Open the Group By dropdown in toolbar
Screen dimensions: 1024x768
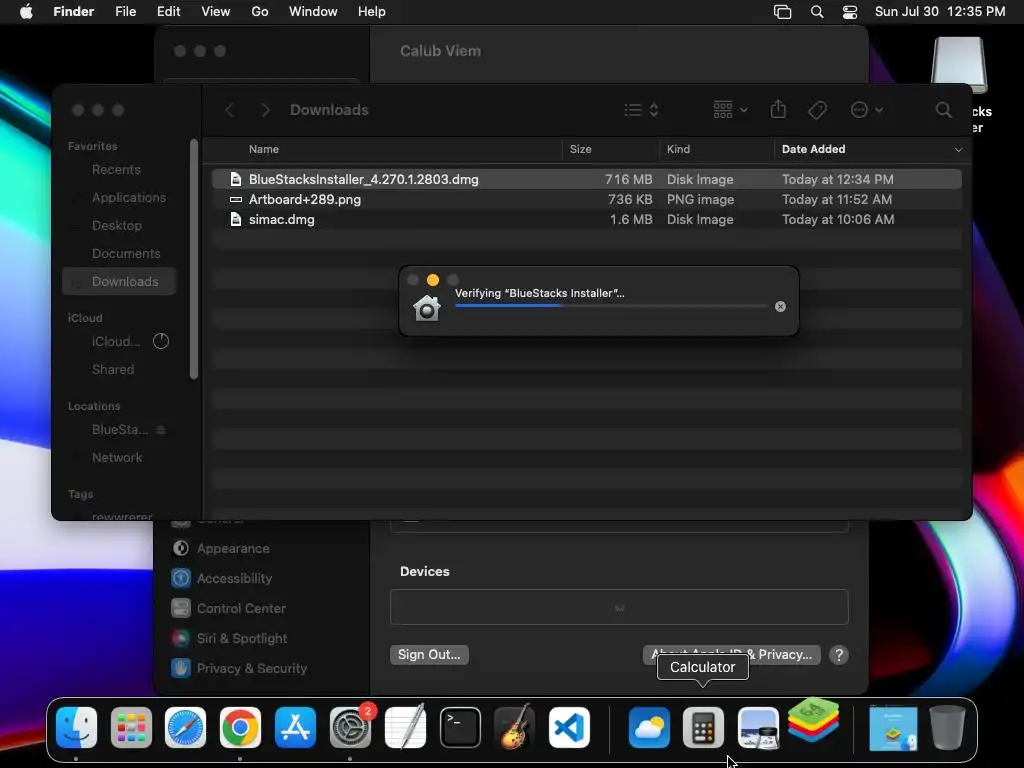tap(730, 110)
